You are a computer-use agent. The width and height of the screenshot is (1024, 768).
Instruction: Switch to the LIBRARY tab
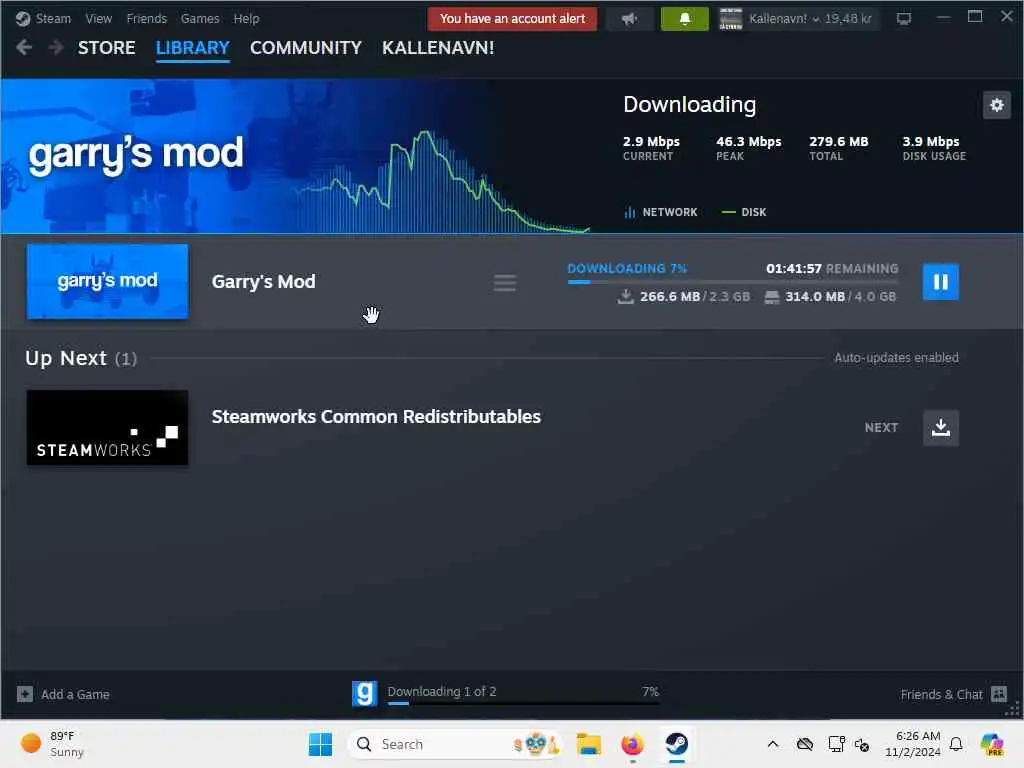[x=193, y=48]
